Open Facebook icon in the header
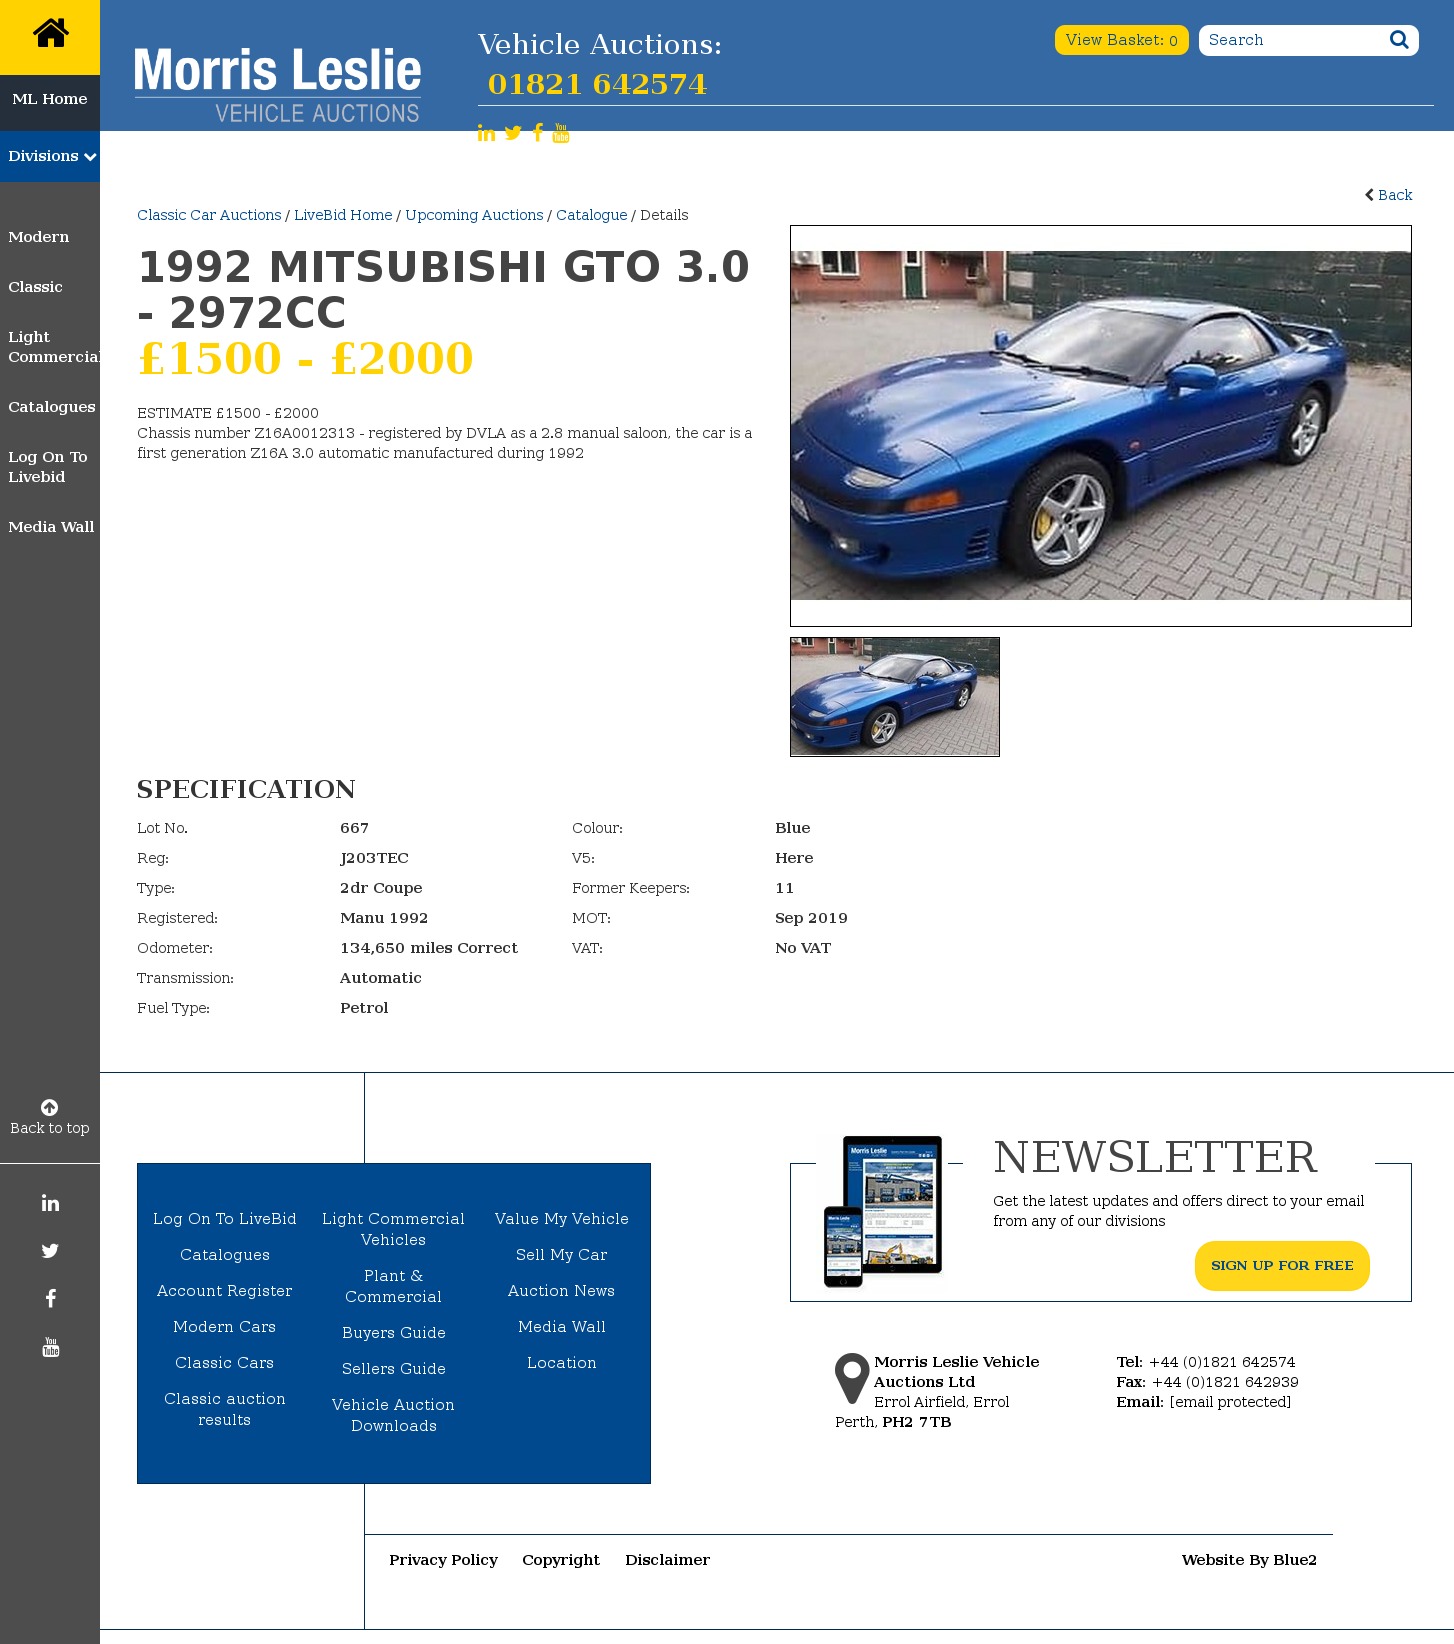Screen dimensions: 1454x1644 pos(538,133)
